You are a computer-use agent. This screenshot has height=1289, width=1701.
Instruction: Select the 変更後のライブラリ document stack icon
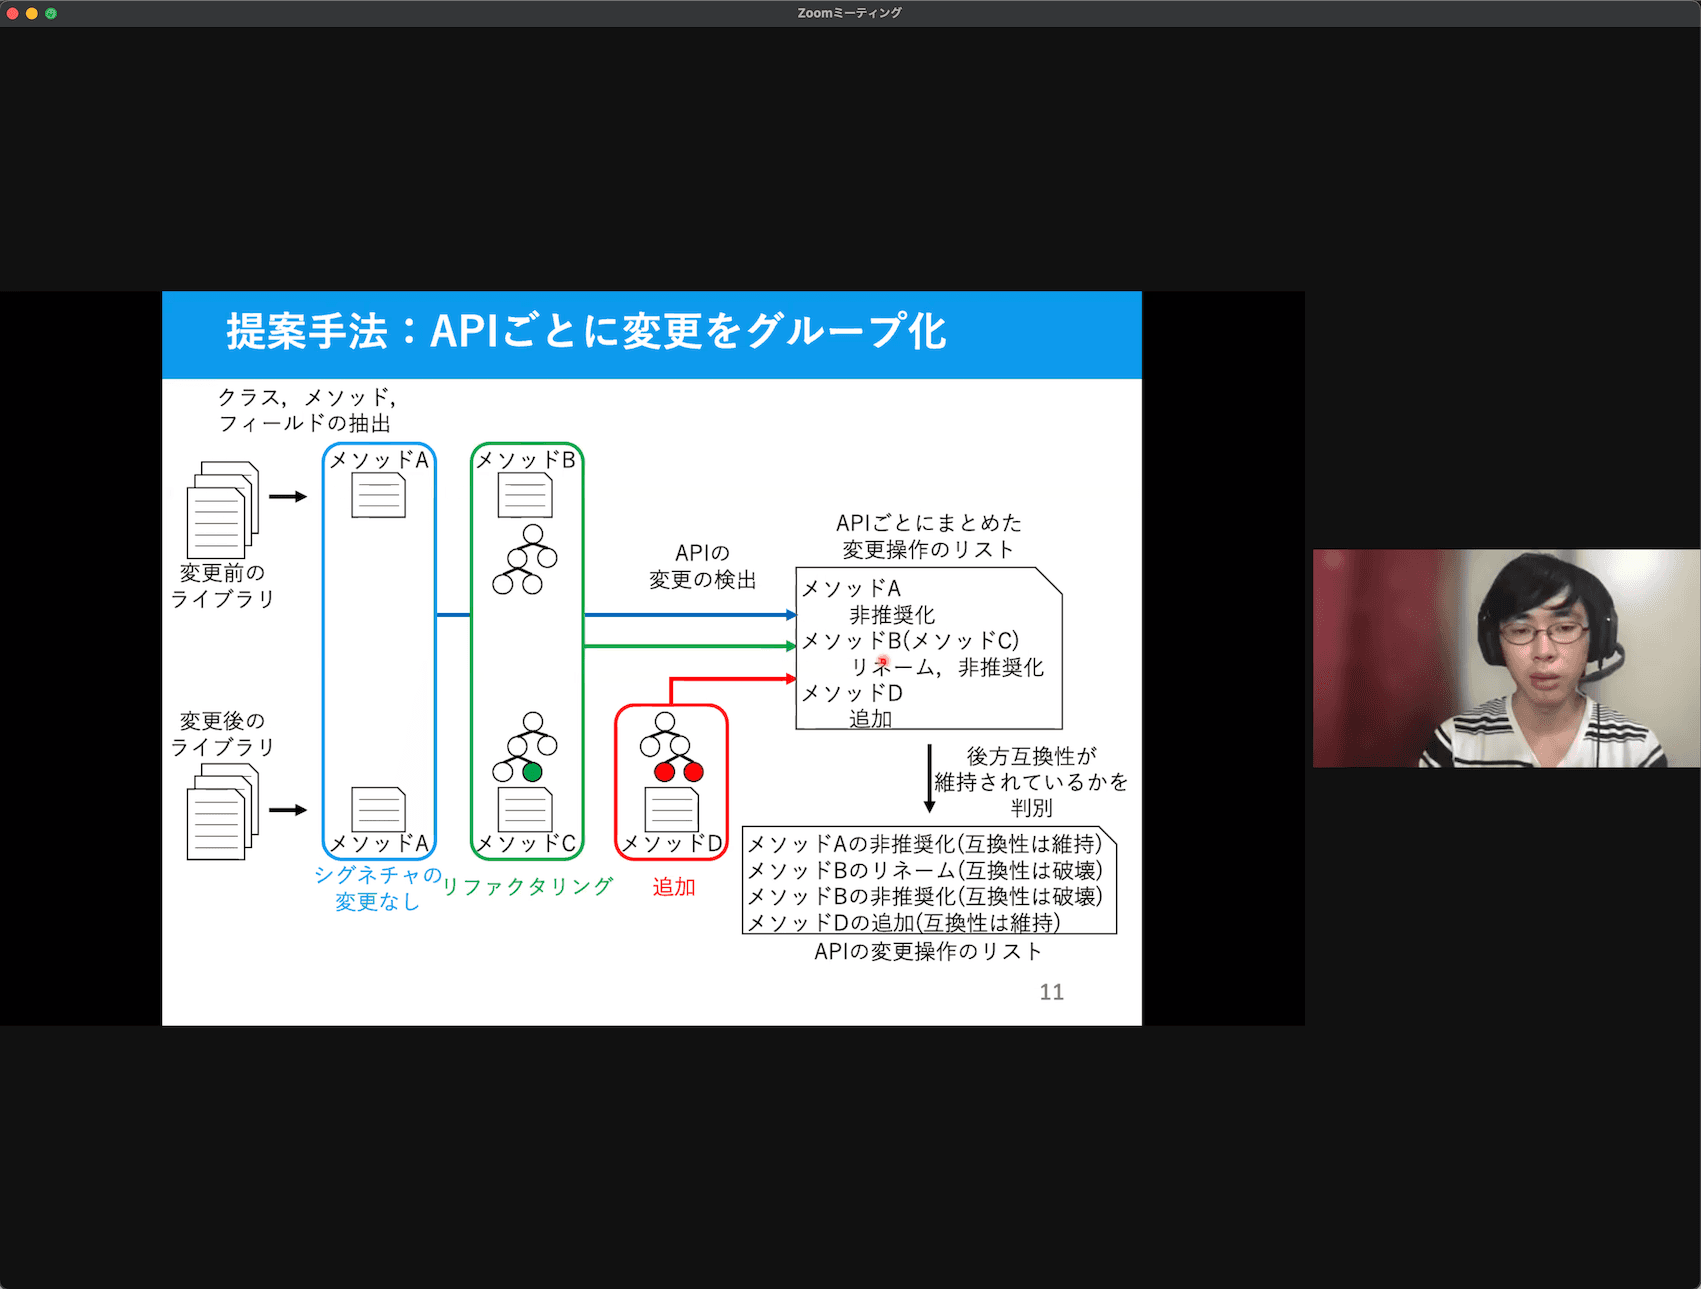tap(218, 812)
